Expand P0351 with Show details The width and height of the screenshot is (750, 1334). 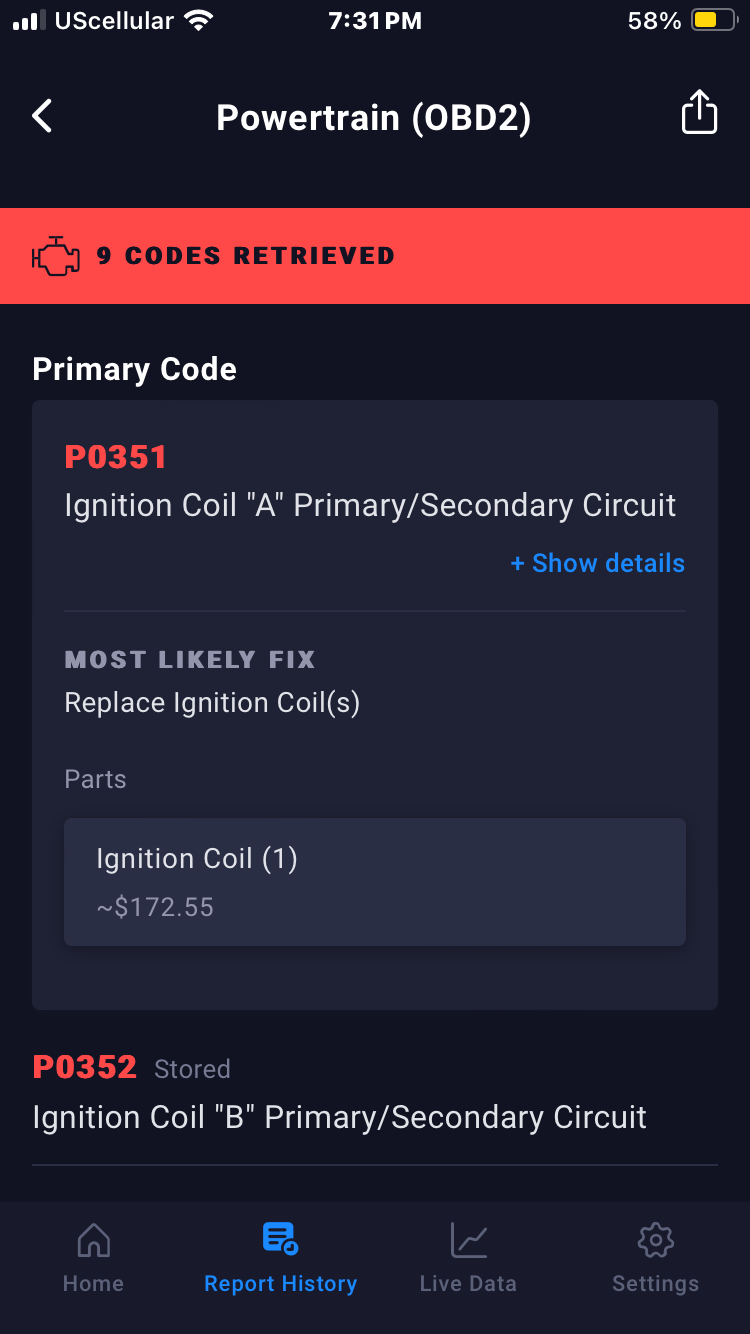pos(597,563)
